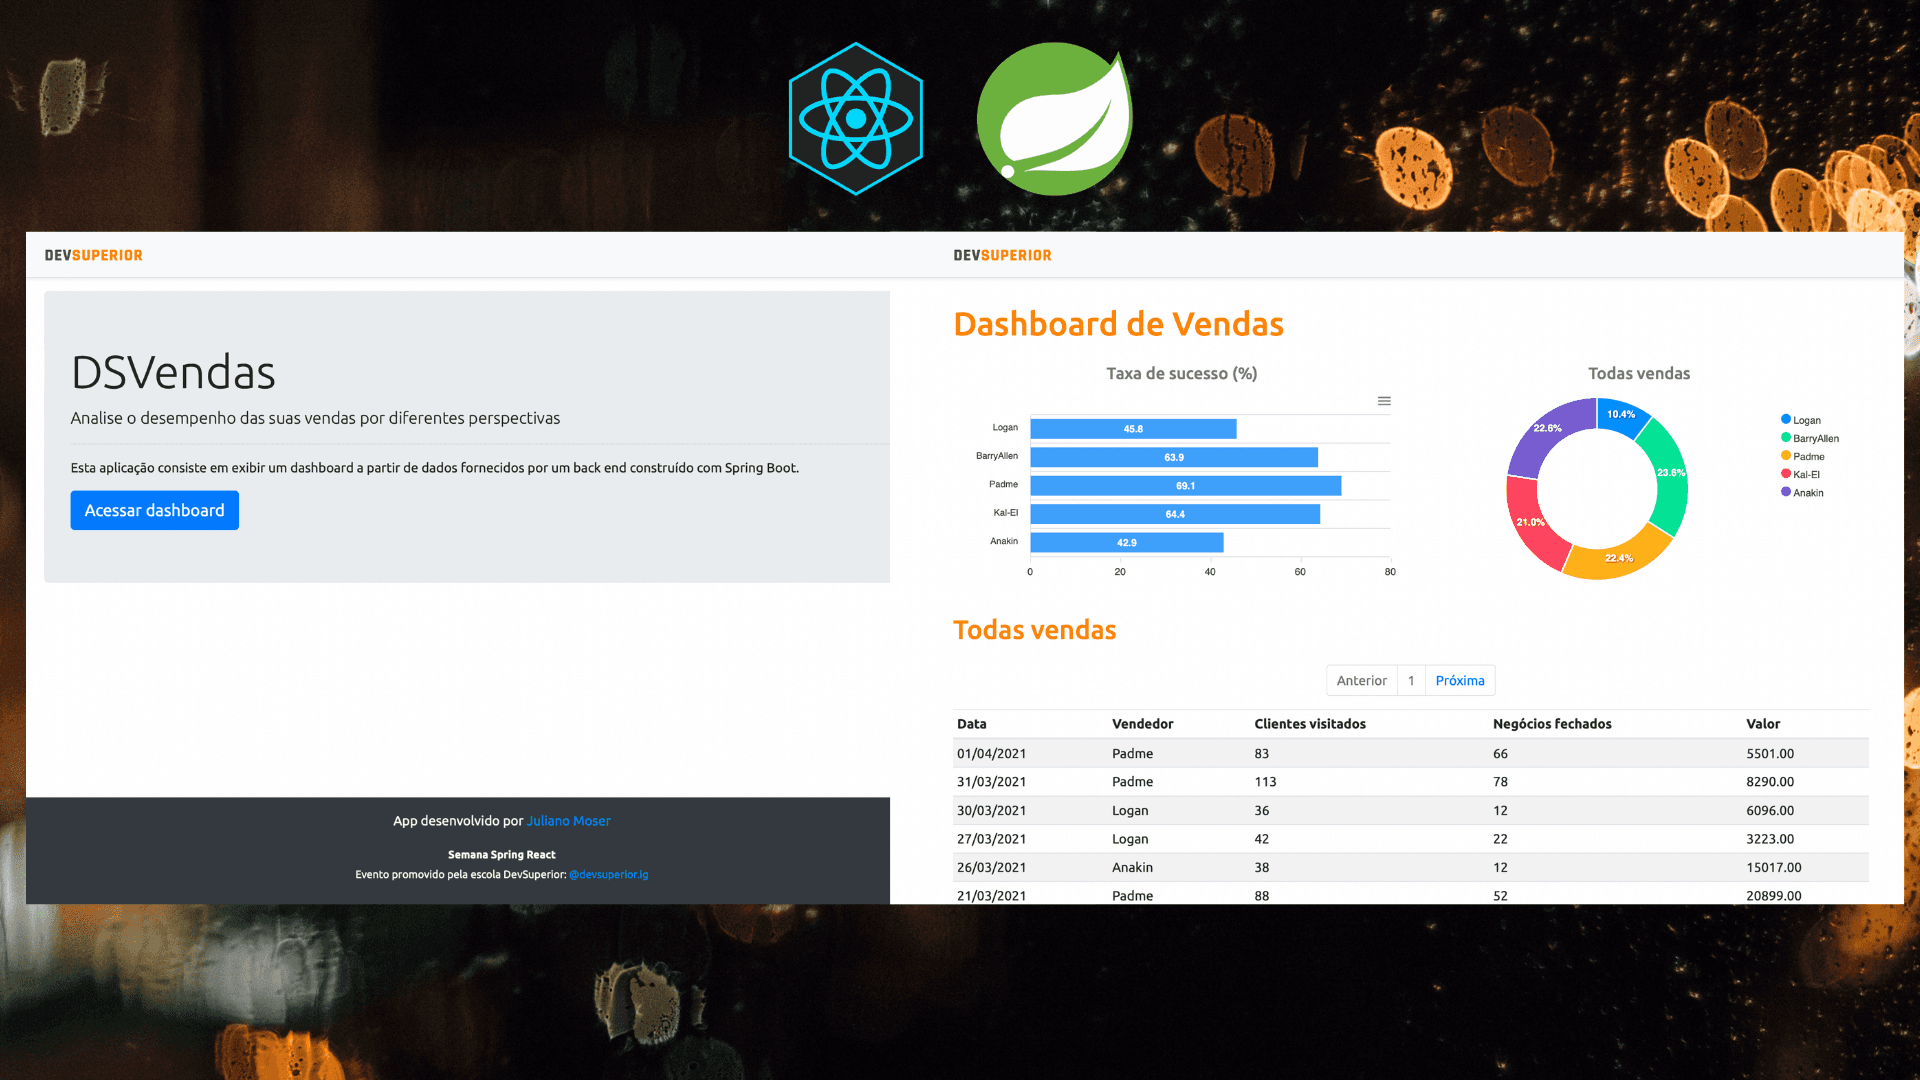This screenshot has width=1920, height=1080.
Task: Click the Acessar dashboard button
Action: pos(155,510)
